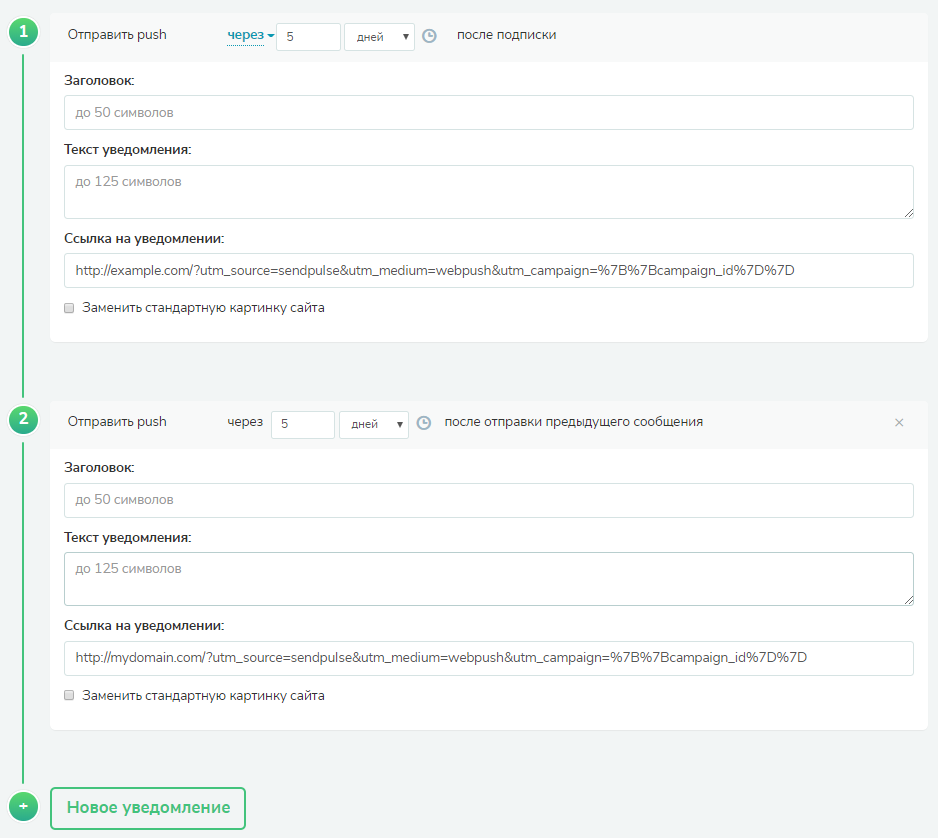
Task: Focus the delay number field in notification 1
Action: [x=308, y=37]
